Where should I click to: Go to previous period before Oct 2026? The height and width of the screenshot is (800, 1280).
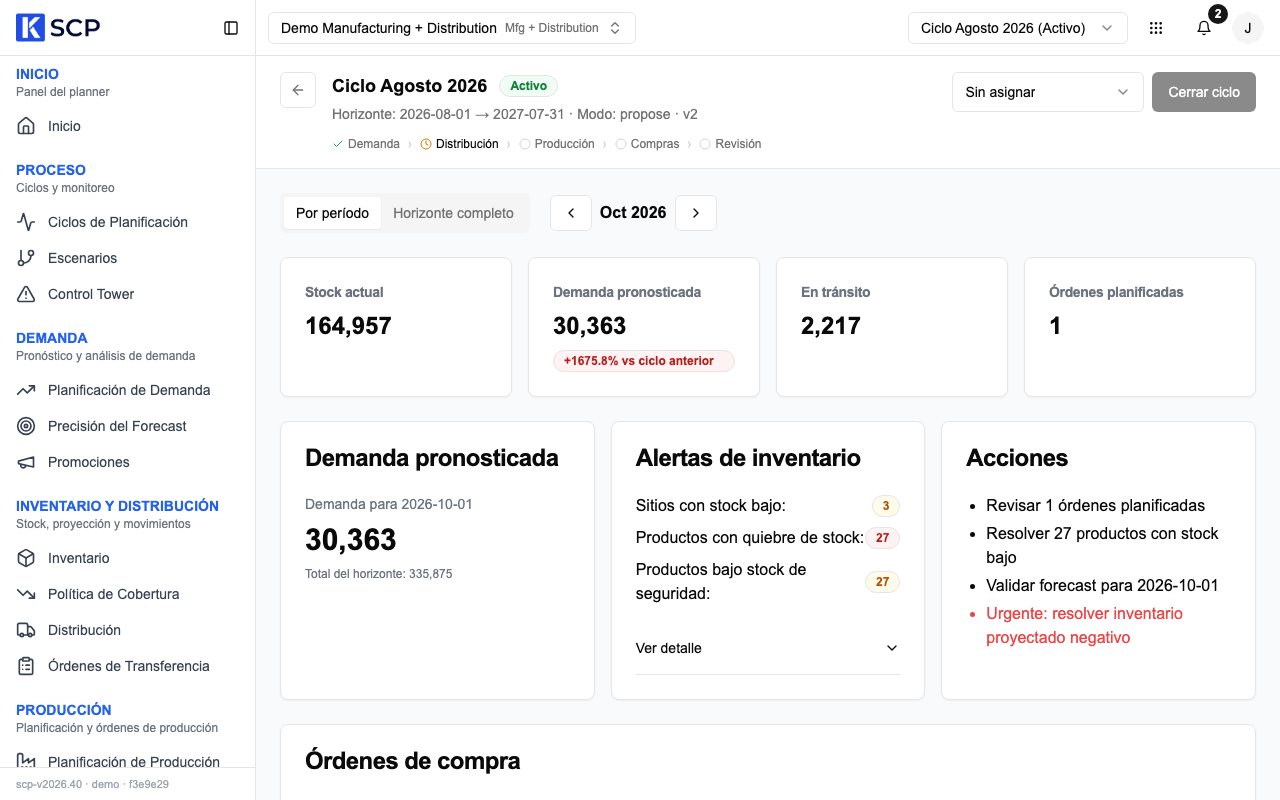pos(571,213)
